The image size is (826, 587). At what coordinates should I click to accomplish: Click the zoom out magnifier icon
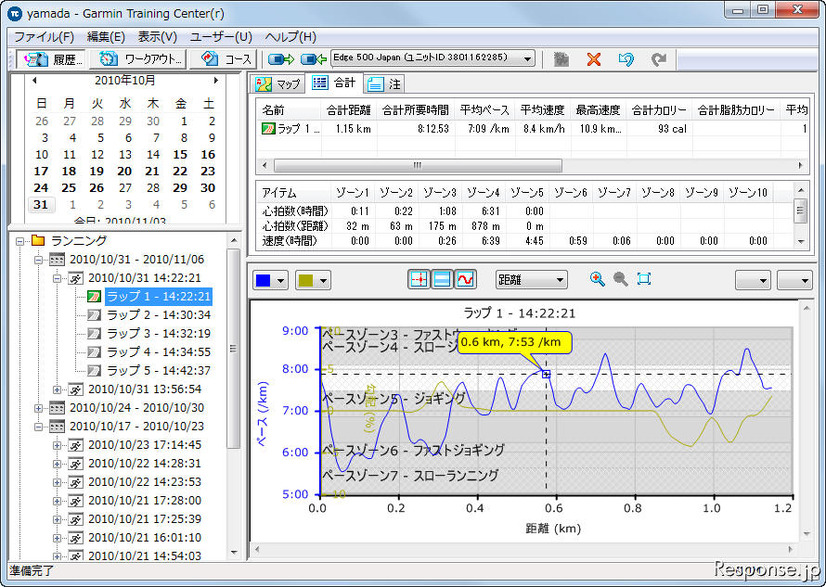621,279
